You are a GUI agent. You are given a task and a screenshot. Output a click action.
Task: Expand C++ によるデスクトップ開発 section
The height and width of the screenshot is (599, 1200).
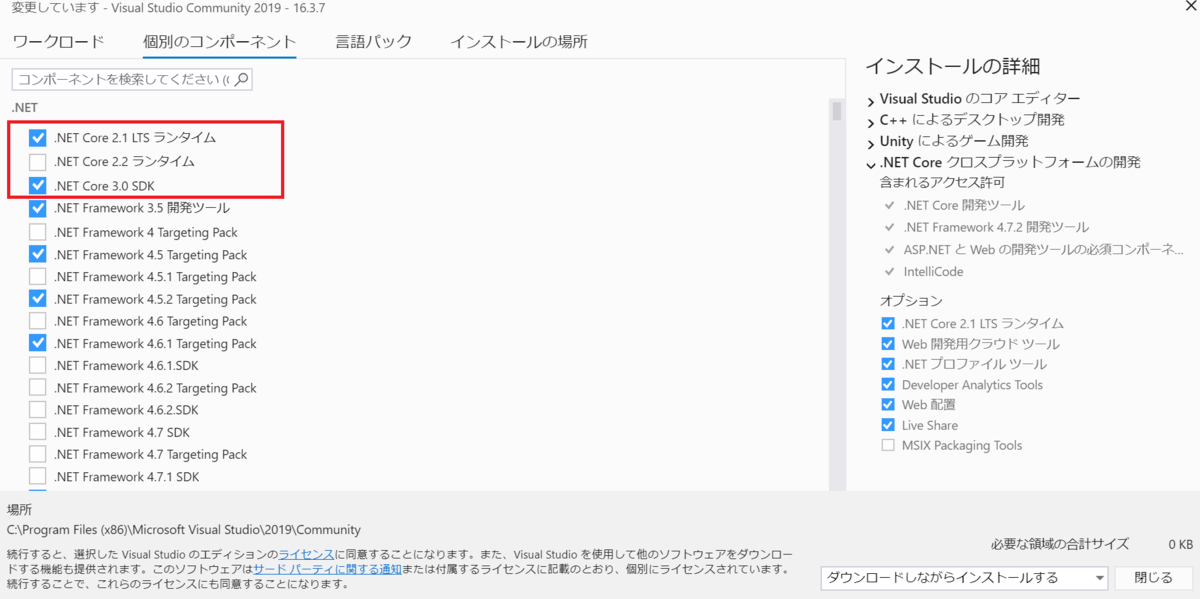point(871,121)
